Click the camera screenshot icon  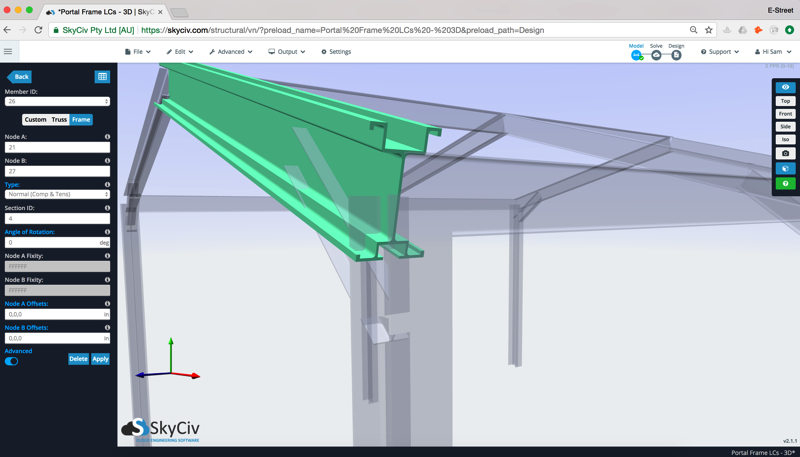tap(785, 153)
